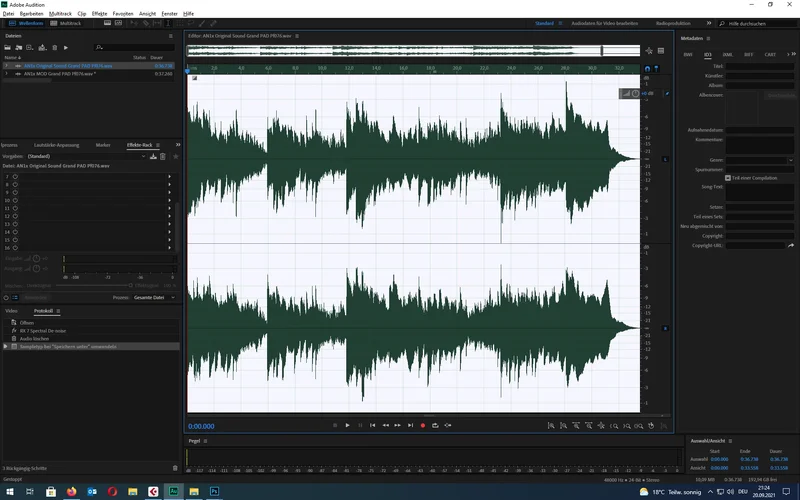
Task: Open Photoshop from the Windows taskbar
Action: (x=215, y=491)
